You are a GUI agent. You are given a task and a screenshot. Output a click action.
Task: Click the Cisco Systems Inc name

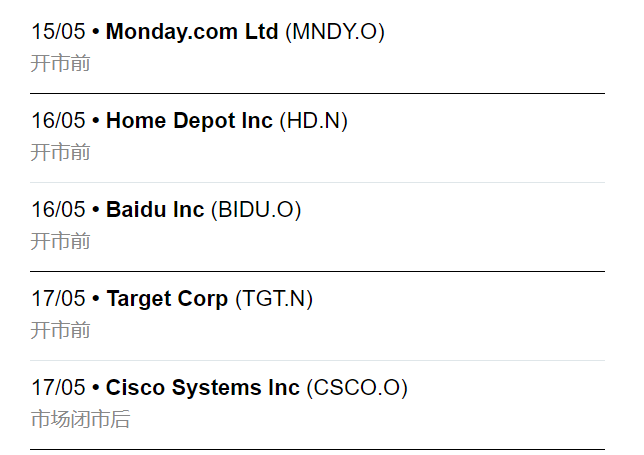pyautogui.click(x=203, y=388)
